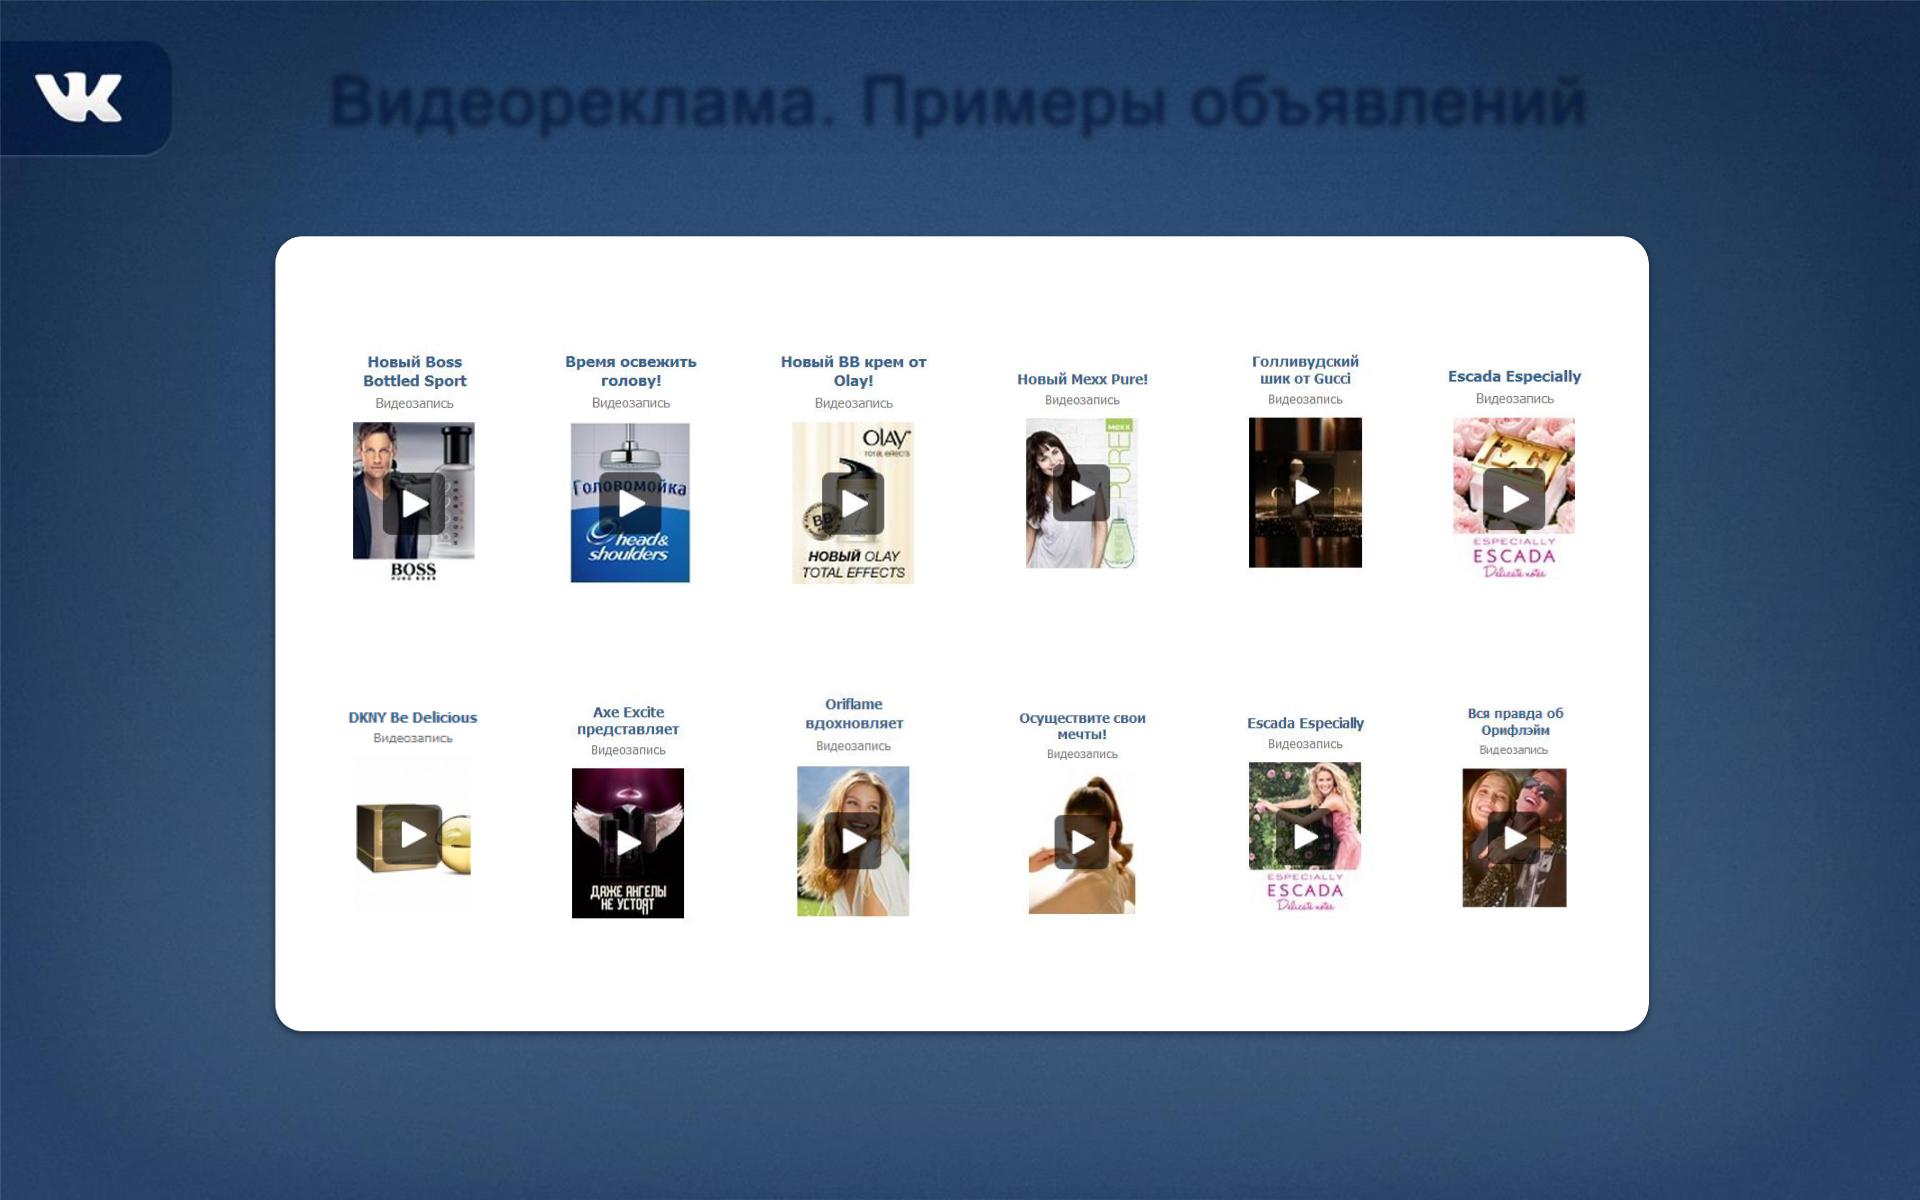Screen dimensions: 1920x1200
Task: Play the Oriflame вдохновляет video
Action: [x=853, y=841]
